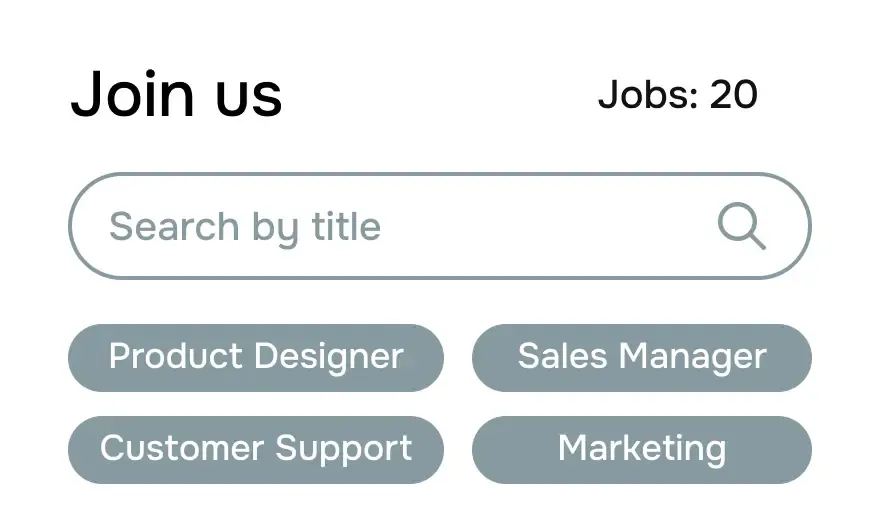Open Marketing job listings
Screen dimensions: 880x520
641,449
